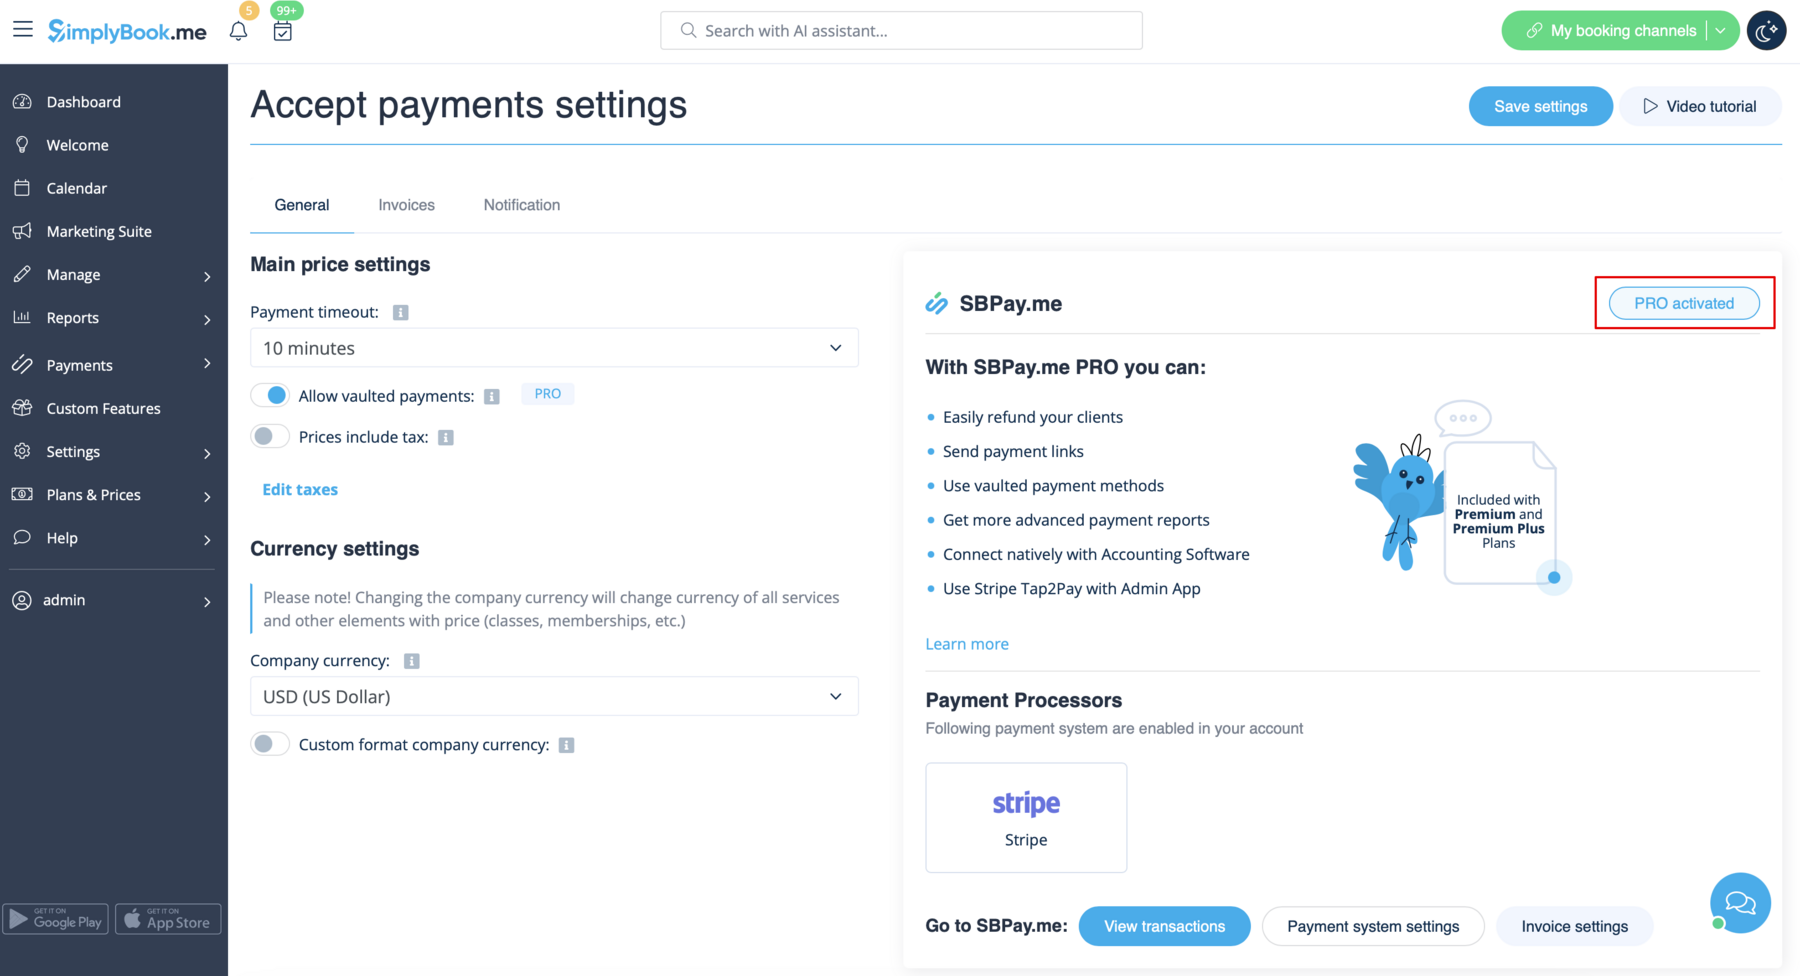Open the Edit taxes link
1800x976 pixels.
click(299, 489)
